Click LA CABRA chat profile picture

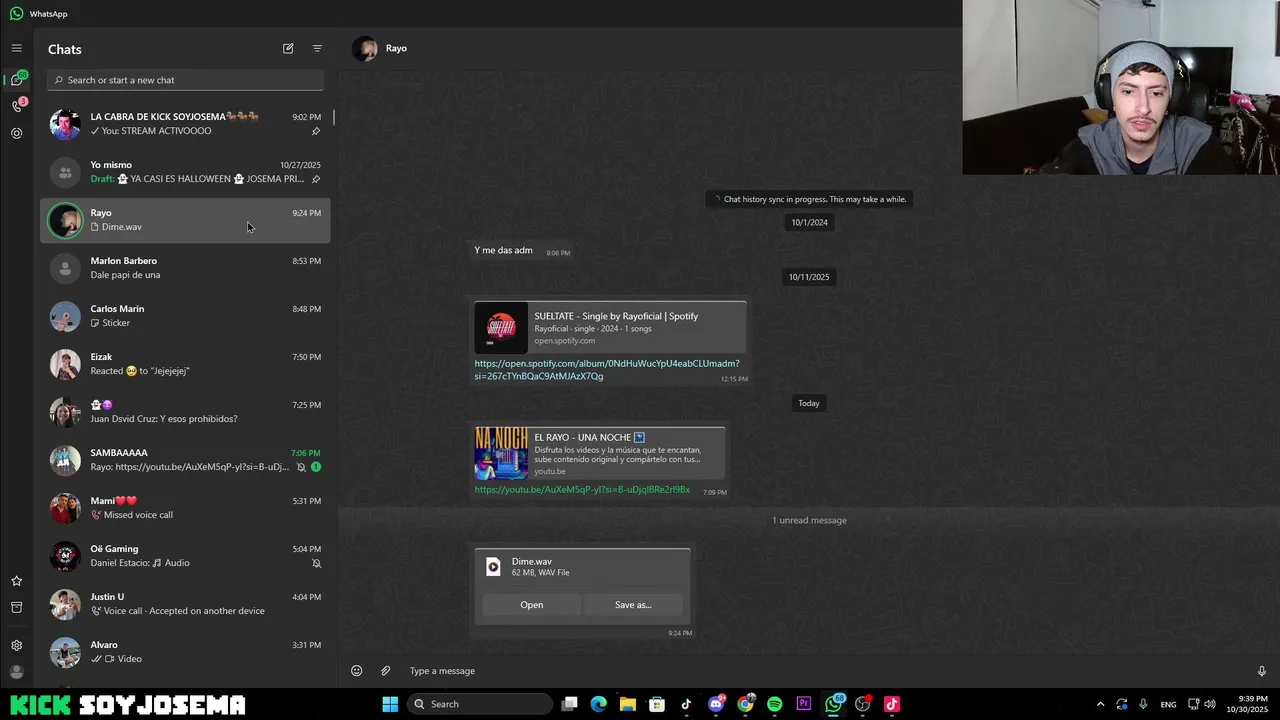pyautogui.click(x=65, y=124)
